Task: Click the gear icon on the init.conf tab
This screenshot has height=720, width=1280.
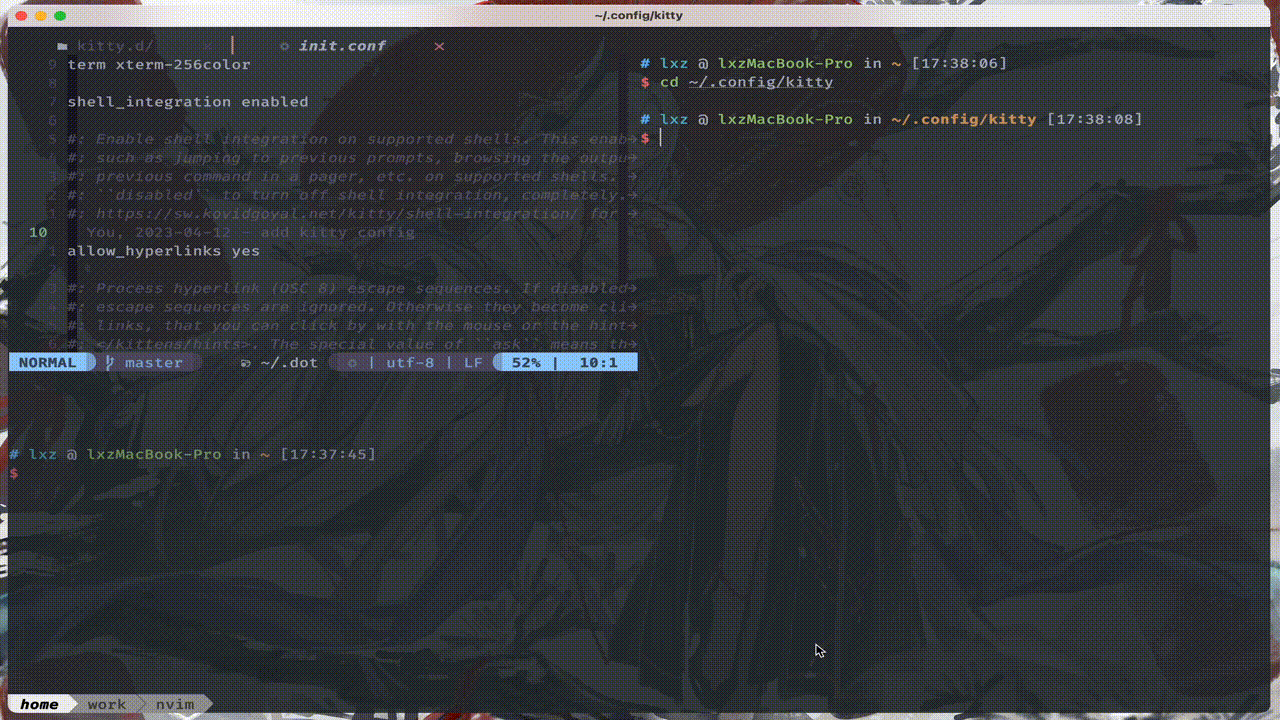Action: click(285, 45)
